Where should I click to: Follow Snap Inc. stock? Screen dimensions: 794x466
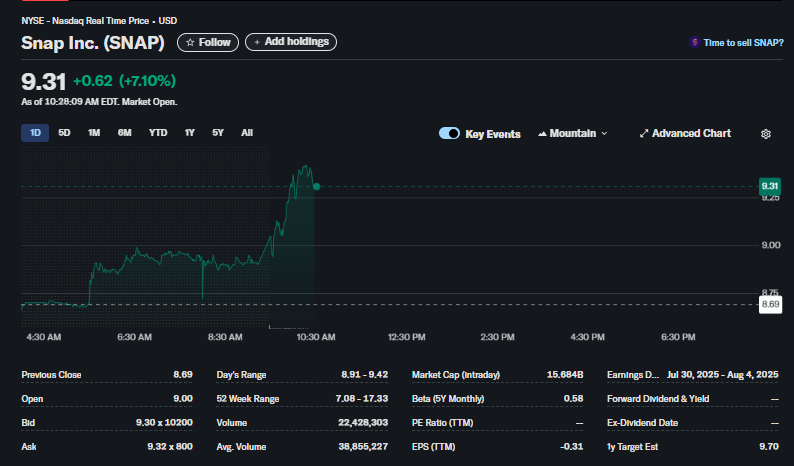(x=208, y=43)
